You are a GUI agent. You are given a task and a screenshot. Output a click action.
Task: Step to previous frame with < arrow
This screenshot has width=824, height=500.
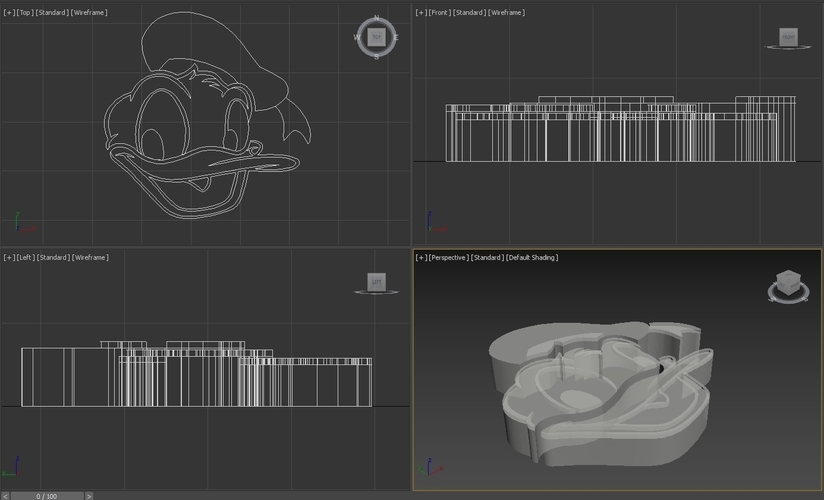pos(5,496)
